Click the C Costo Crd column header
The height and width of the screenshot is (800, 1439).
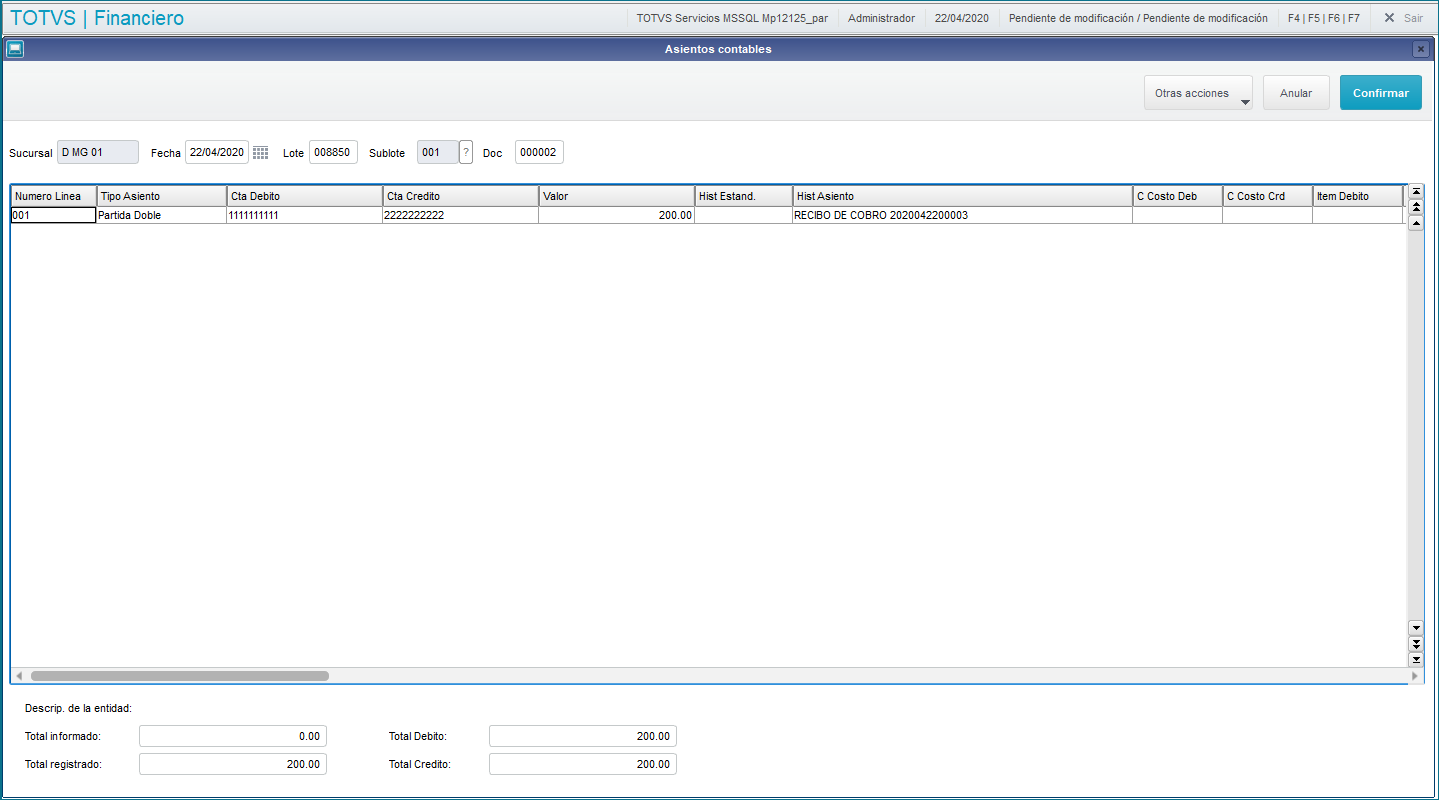(x=1268, y=196)
